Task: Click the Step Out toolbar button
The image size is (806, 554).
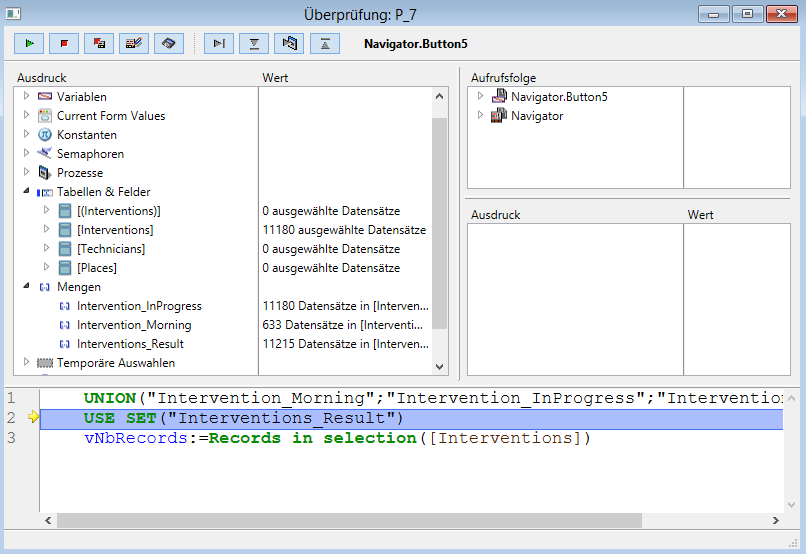Action: [x=324, y=43]
